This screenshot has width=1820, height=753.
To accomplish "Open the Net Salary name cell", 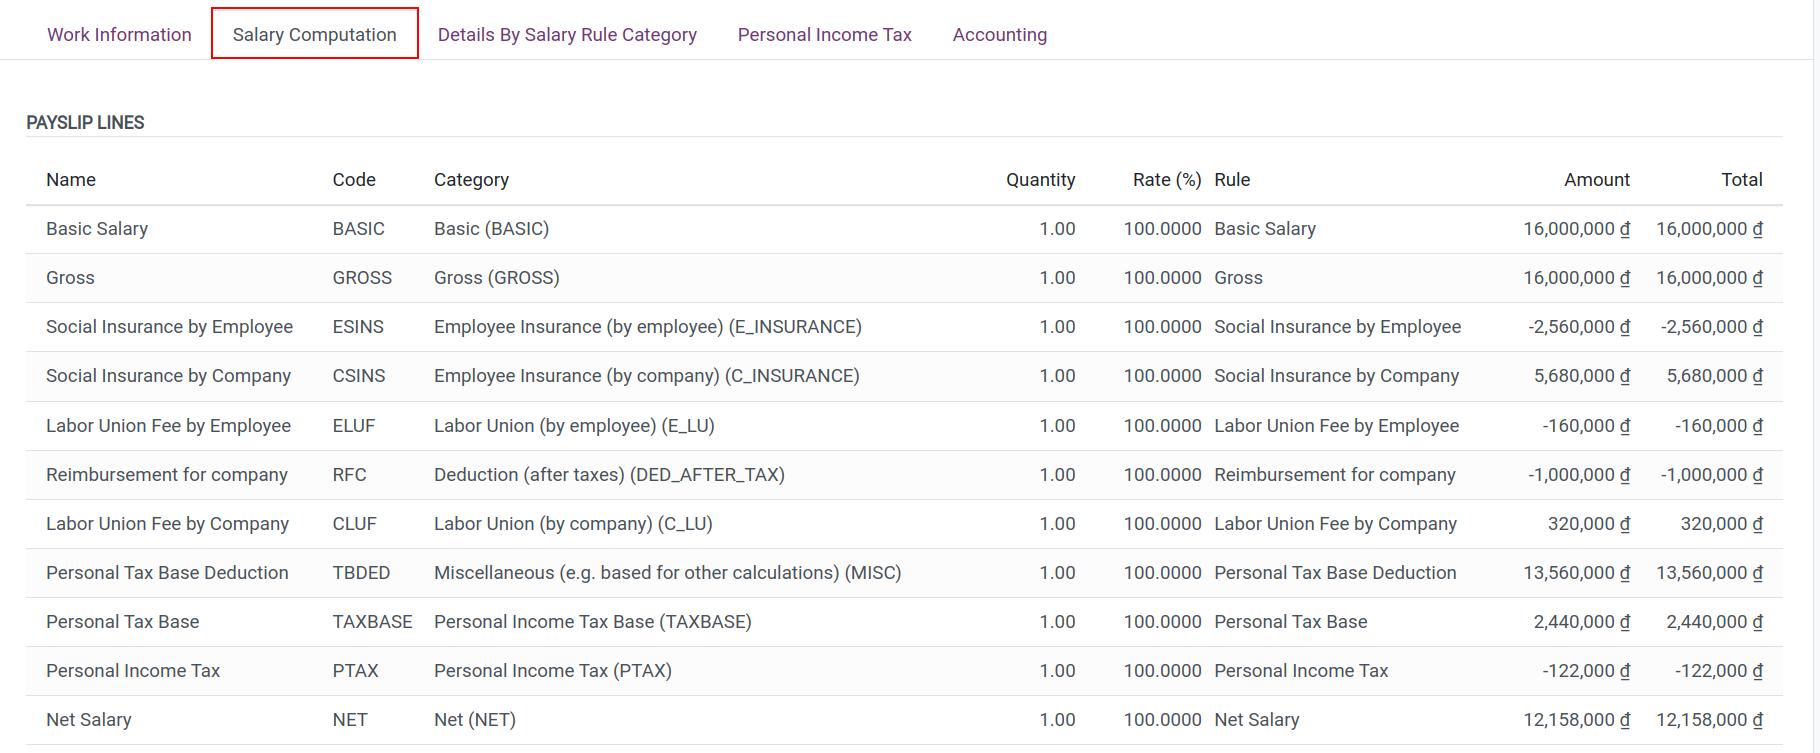I will (88, 720).
